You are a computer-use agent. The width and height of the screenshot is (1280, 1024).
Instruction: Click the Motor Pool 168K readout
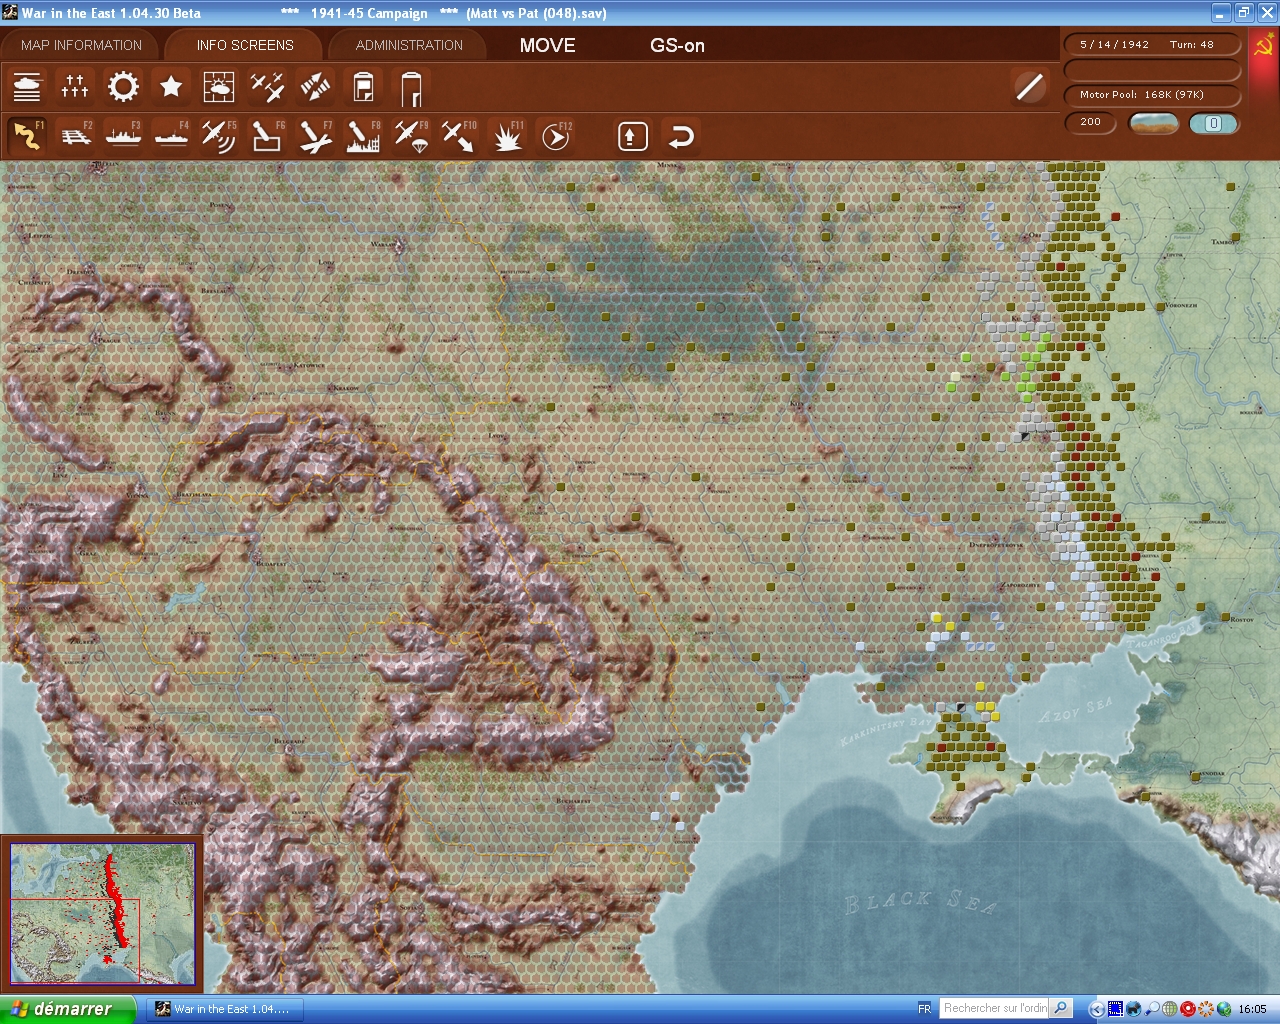1153,94
